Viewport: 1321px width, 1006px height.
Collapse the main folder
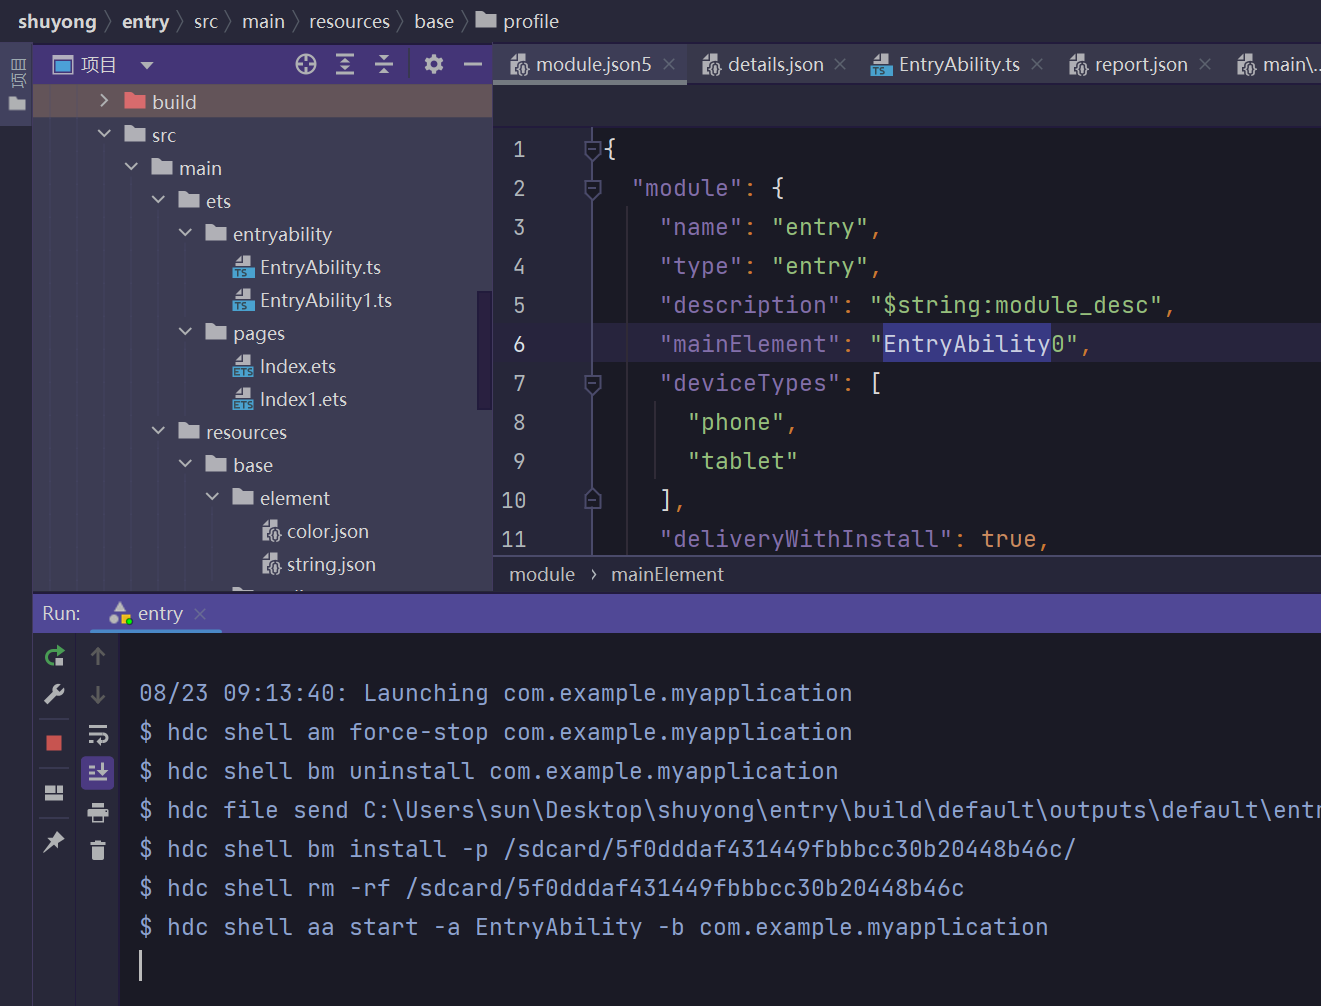point(131,167)
